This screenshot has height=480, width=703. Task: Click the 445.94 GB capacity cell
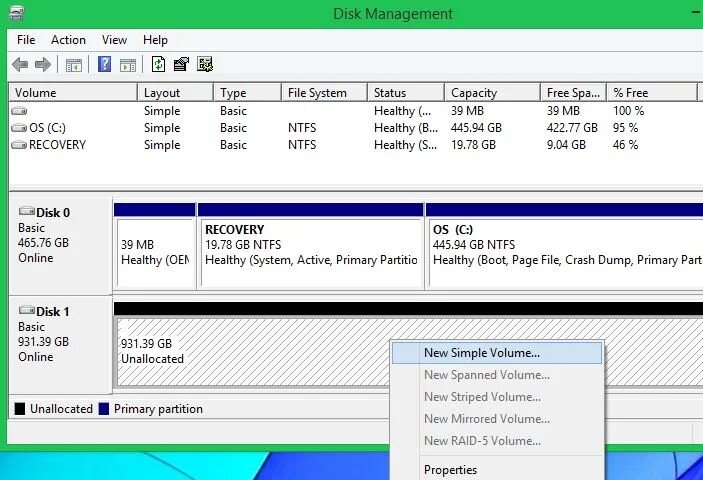tap(476, 128)
